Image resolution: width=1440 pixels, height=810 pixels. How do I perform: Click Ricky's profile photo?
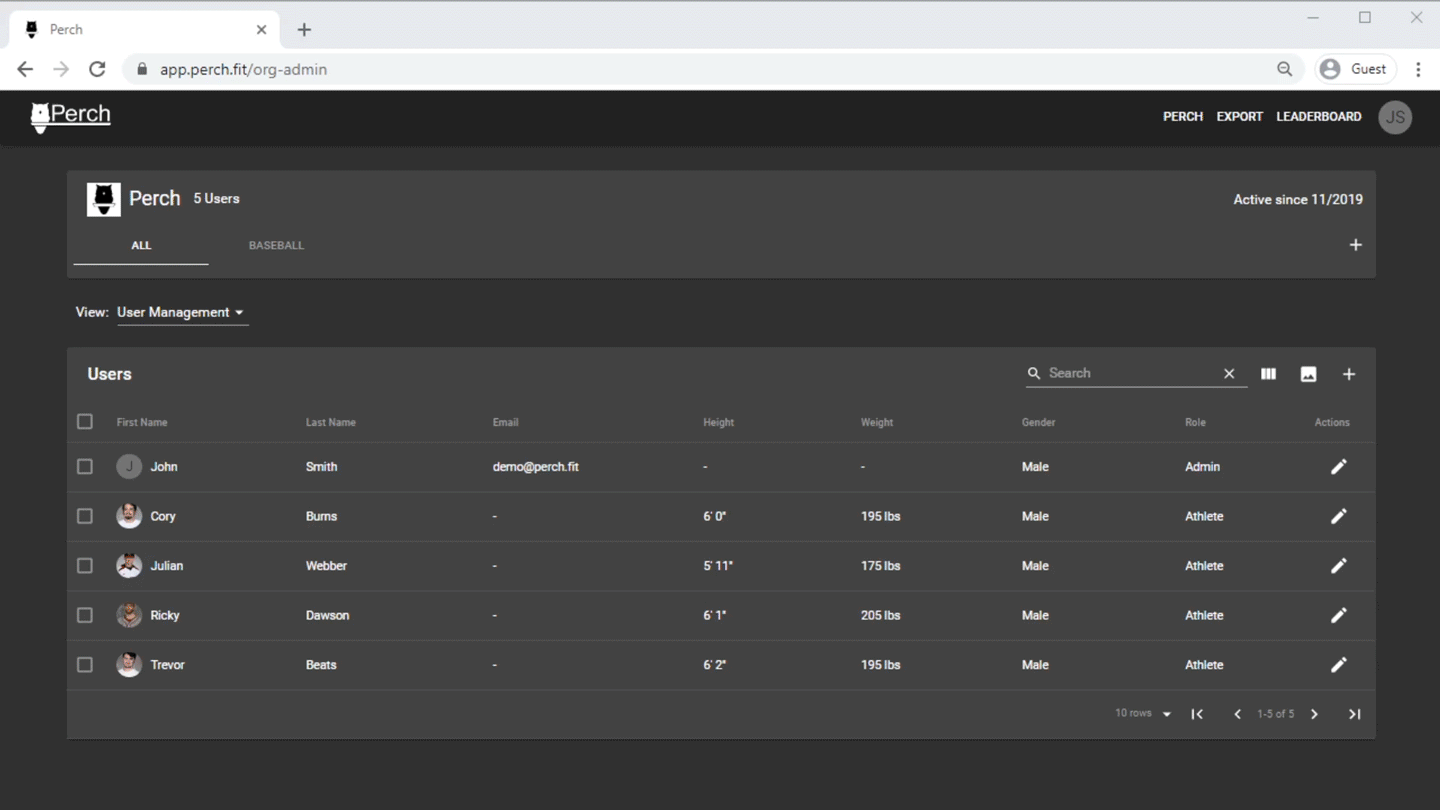point(129,615)
